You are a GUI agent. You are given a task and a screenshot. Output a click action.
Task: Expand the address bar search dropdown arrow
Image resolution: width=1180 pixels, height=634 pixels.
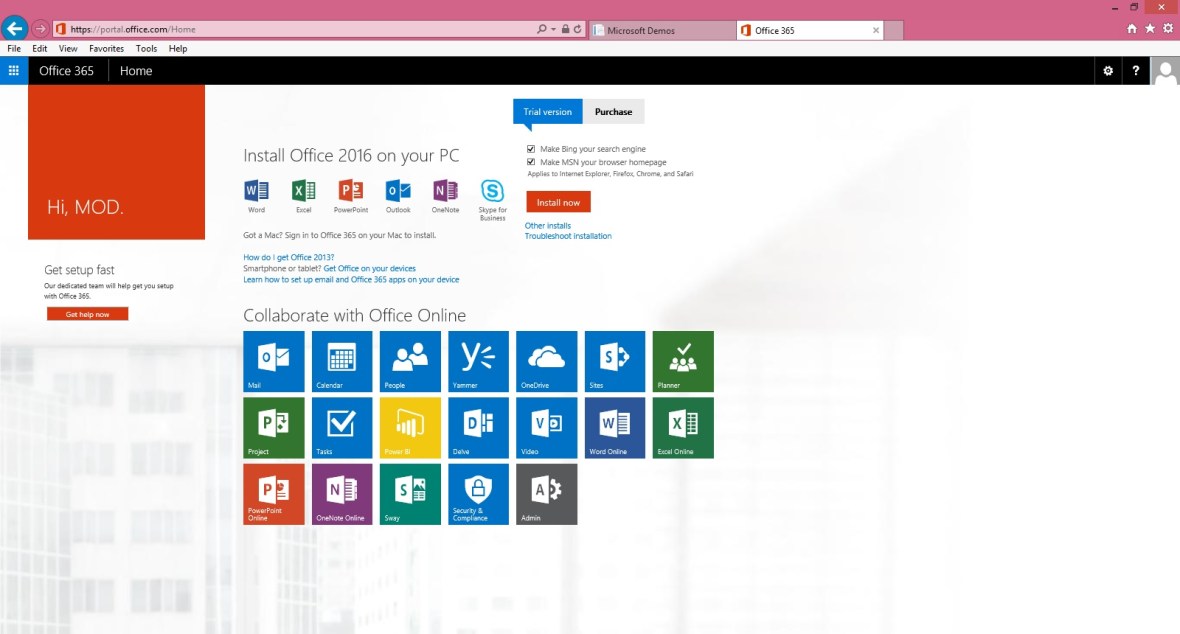[554, 30]
